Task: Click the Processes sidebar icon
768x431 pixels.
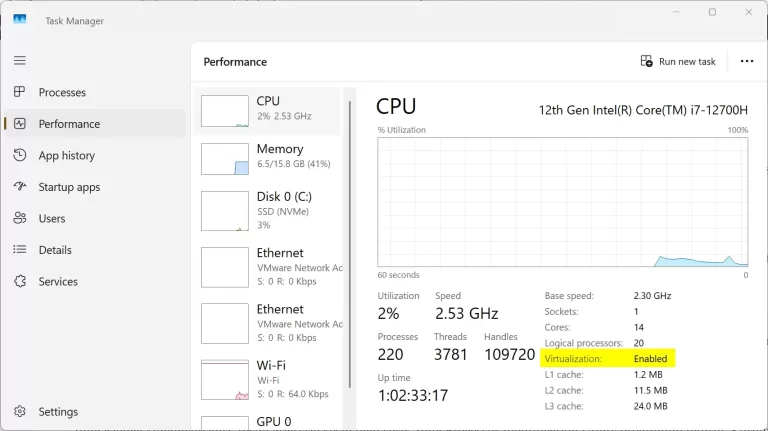Action: coord(20,92)
